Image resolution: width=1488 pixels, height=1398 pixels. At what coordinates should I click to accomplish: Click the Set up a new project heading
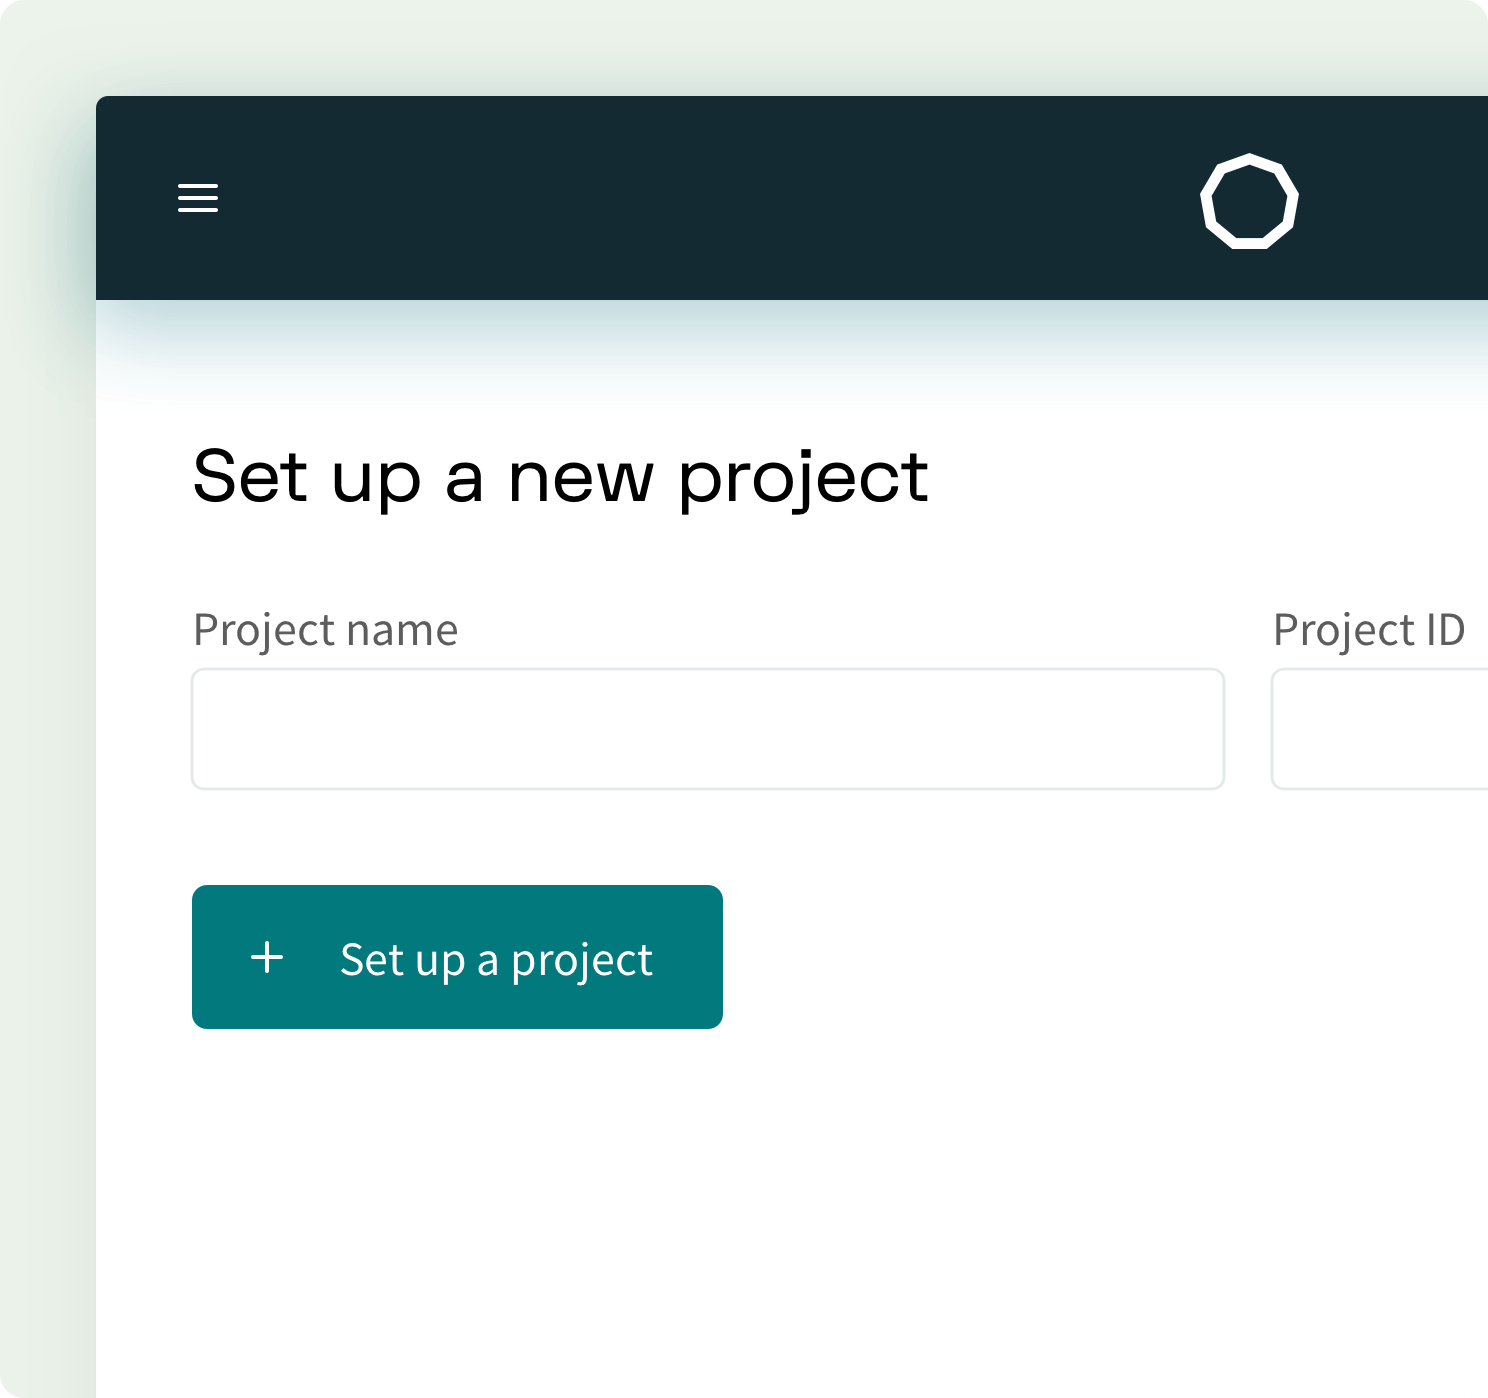560,477
